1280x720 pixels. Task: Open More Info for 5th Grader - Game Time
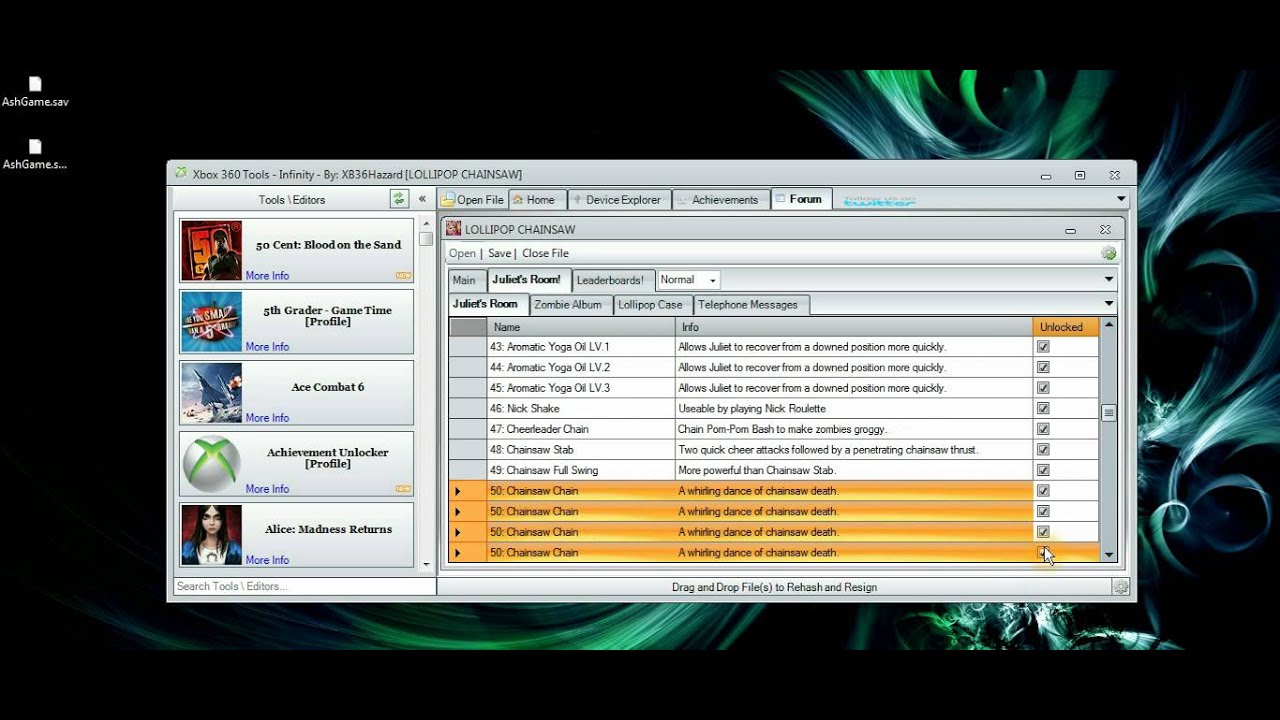click(x=267, y=347)
